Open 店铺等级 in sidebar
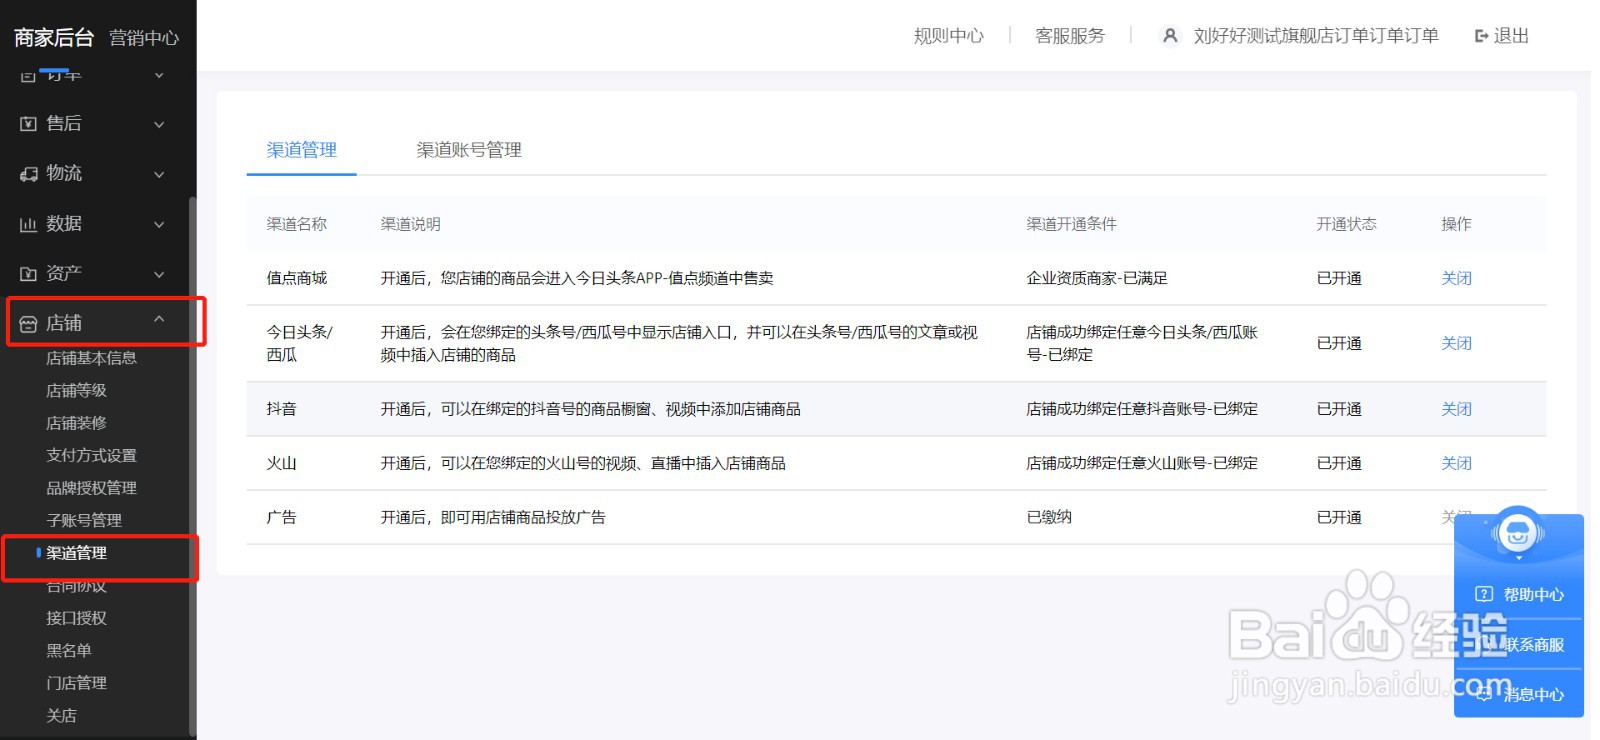The image size is (1600, 740). 76,390
